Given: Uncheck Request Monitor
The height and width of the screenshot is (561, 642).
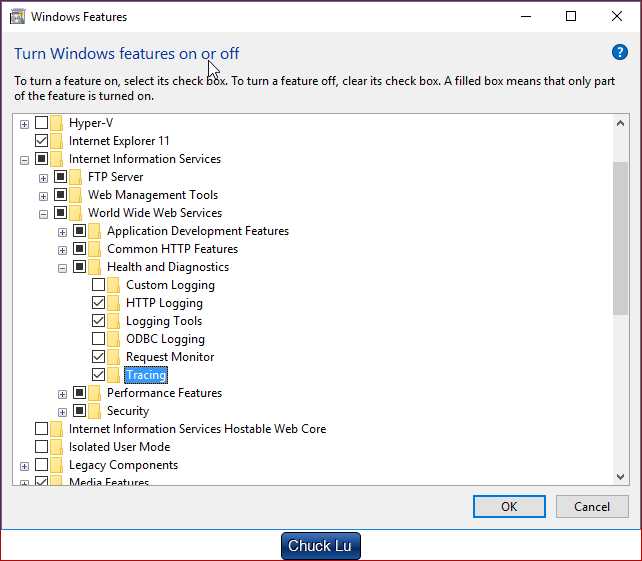Looking at the screenshot, I should (x=98, y=357).
